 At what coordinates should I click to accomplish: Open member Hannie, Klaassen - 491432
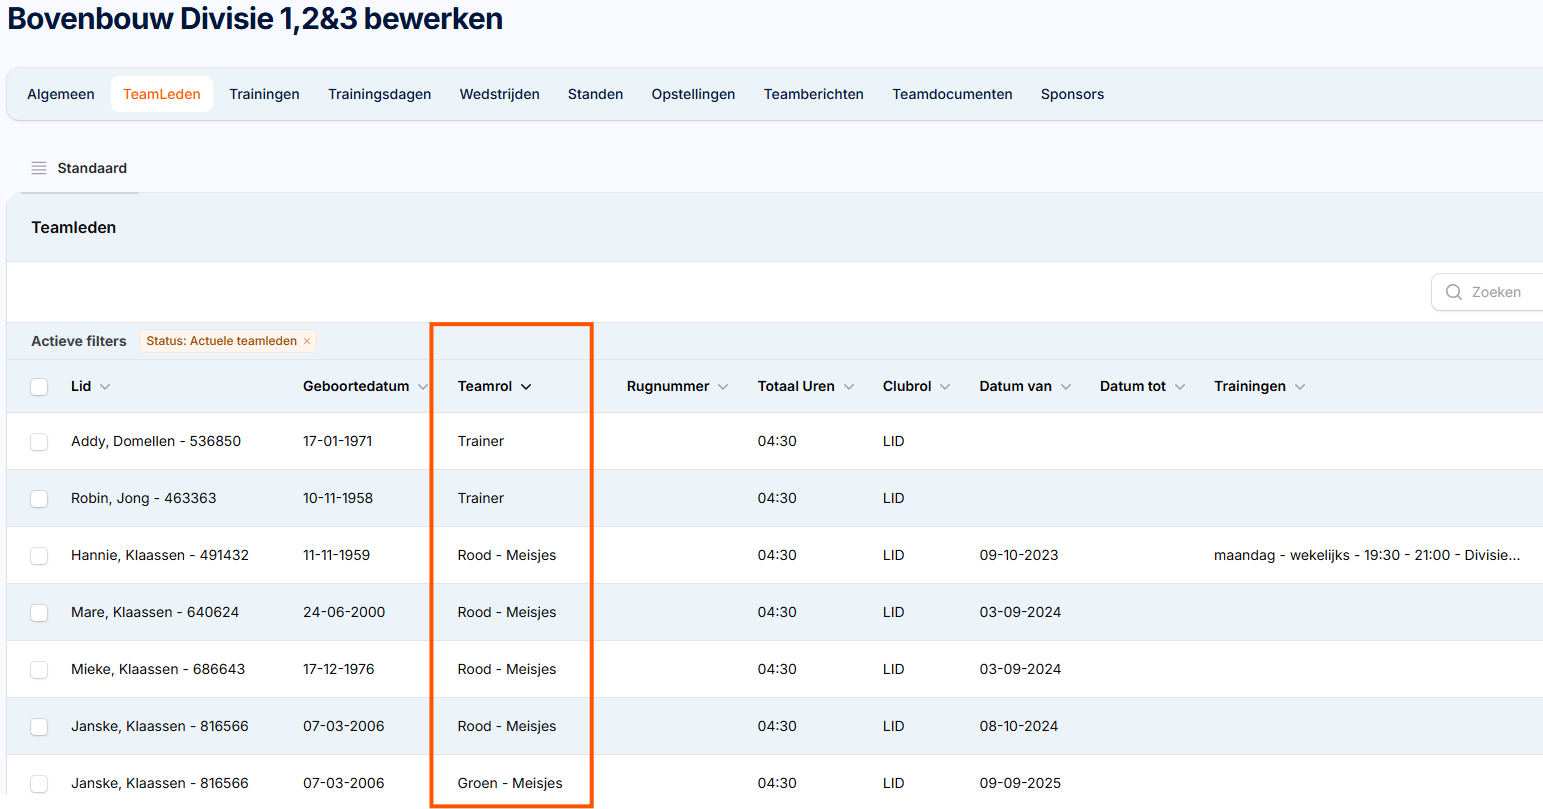point(160,555)
